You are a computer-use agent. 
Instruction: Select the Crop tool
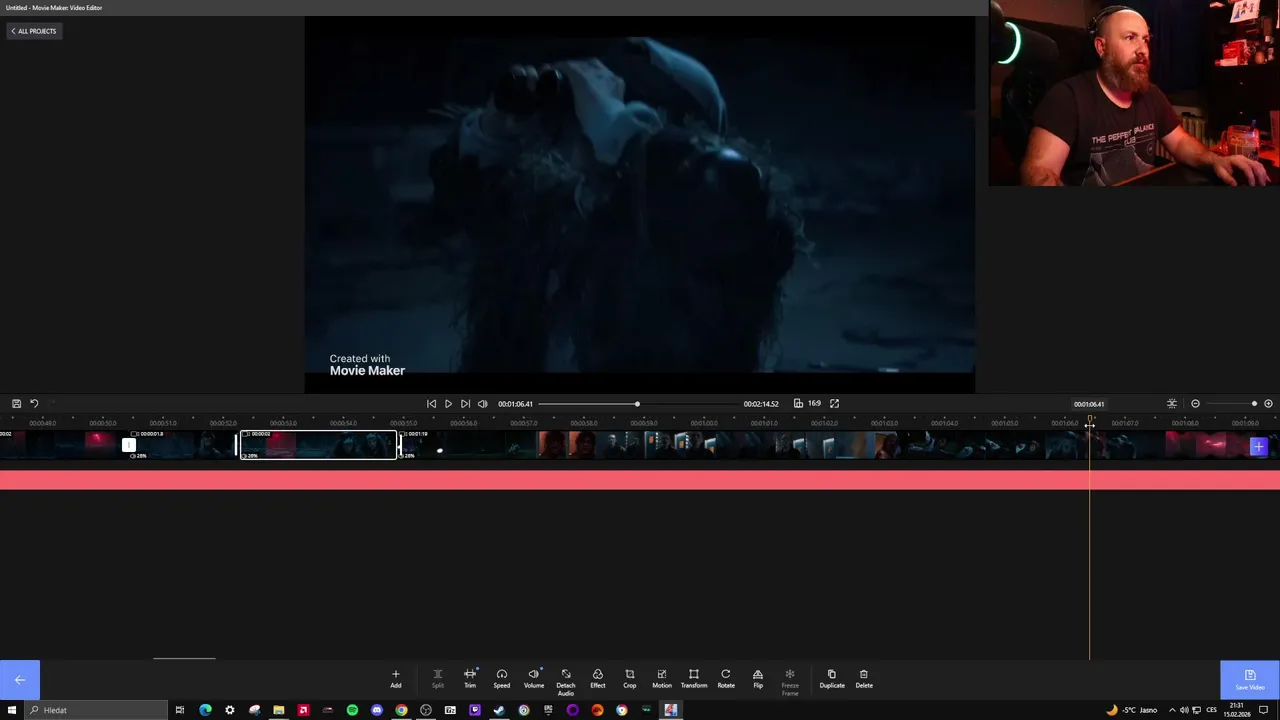630,679
